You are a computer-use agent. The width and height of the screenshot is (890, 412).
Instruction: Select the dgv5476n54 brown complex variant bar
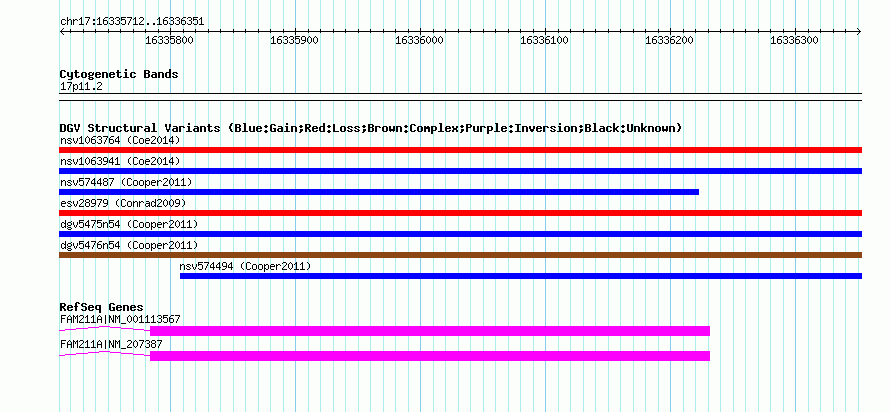tap(460, 255)
